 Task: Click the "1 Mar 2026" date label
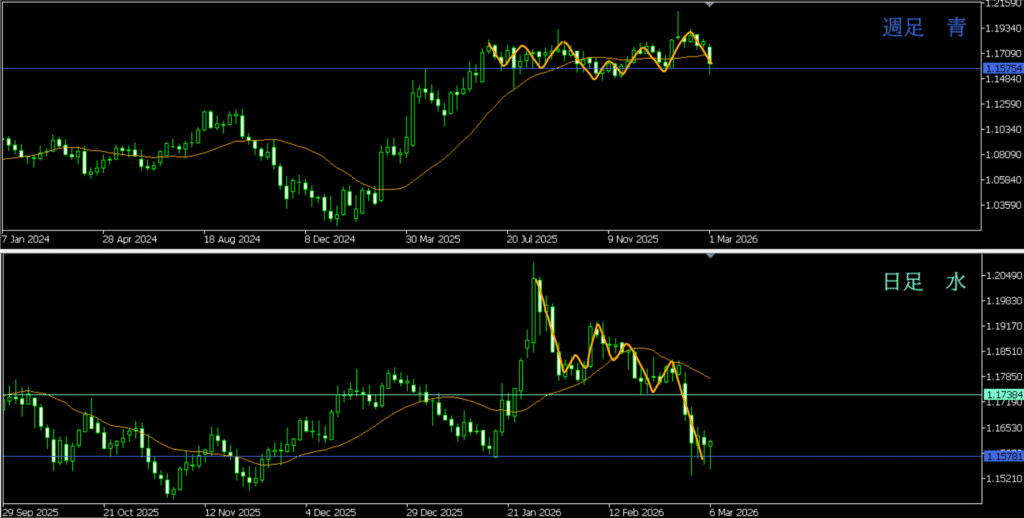coord(732,240)
